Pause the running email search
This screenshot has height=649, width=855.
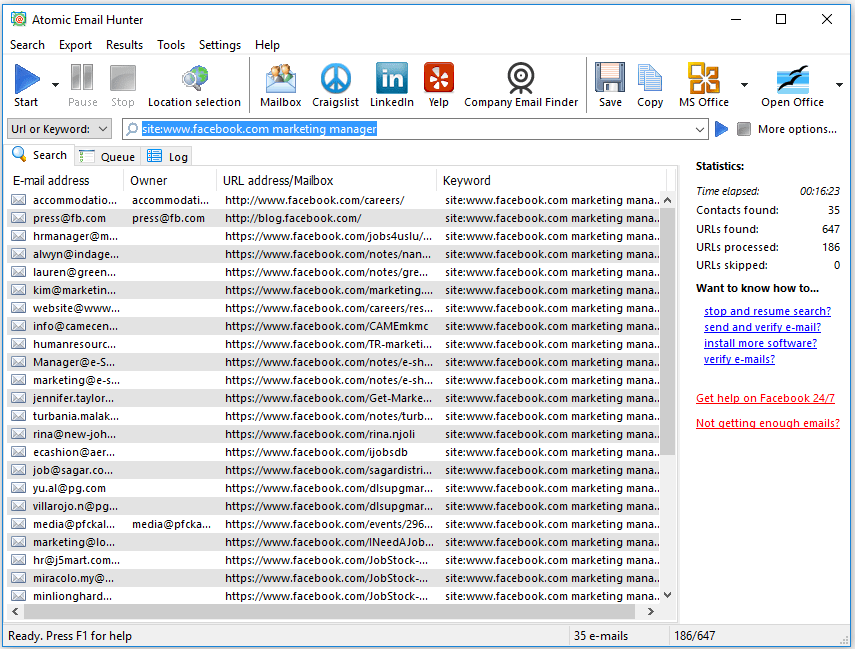tap(81, 78)
